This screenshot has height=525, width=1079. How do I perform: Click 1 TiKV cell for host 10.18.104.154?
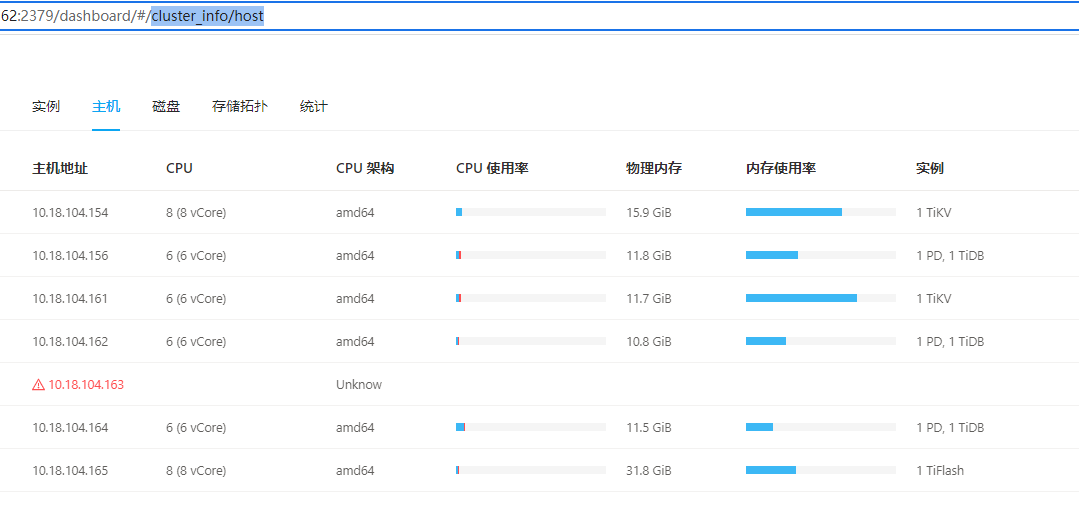pos(934,213)
